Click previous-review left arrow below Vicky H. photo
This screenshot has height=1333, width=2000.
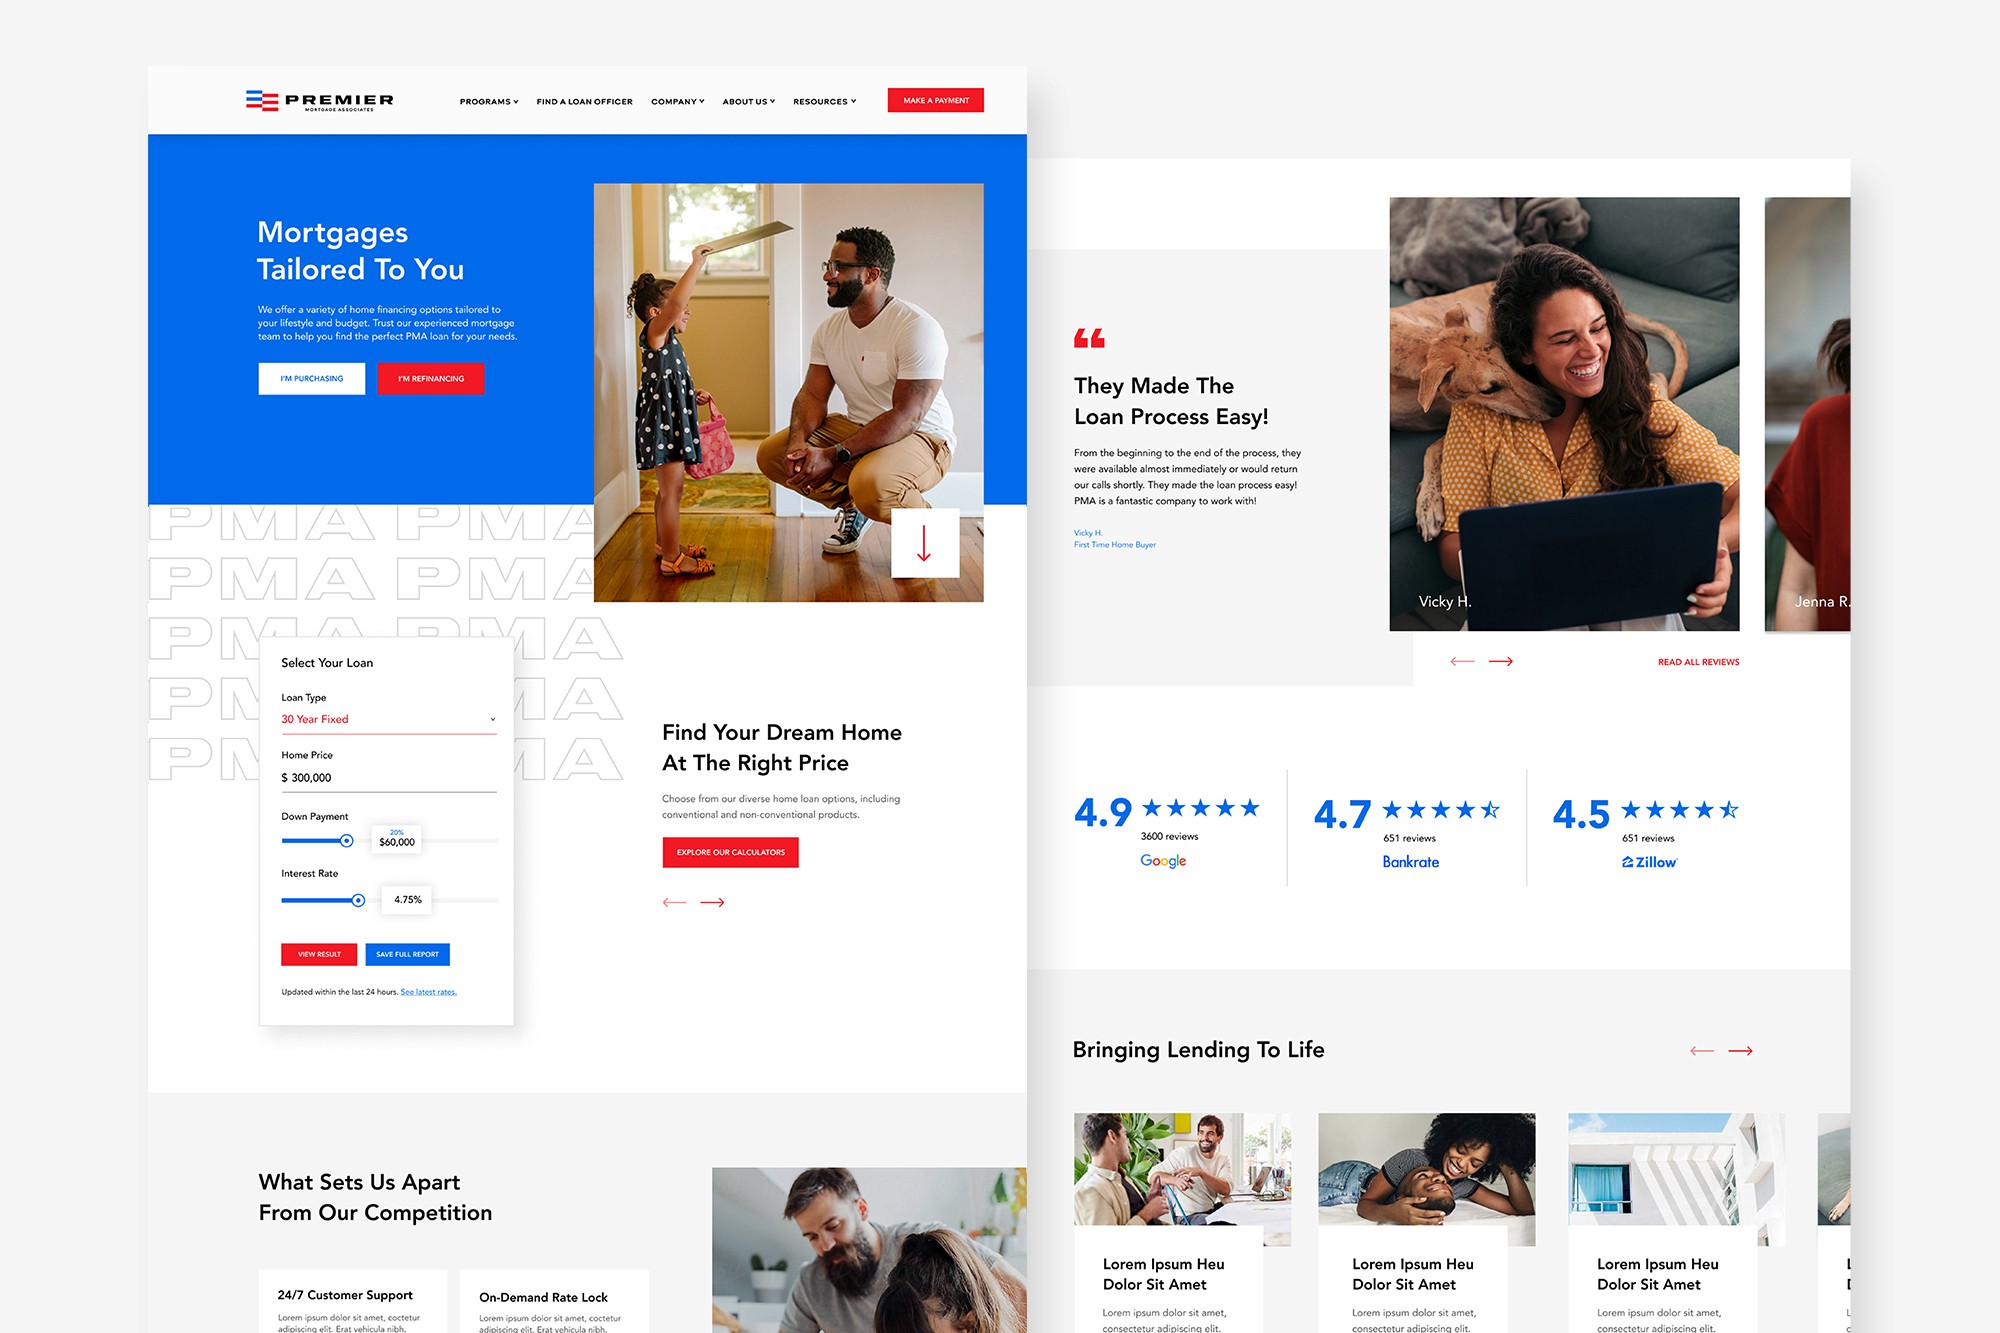(1462, 661)
